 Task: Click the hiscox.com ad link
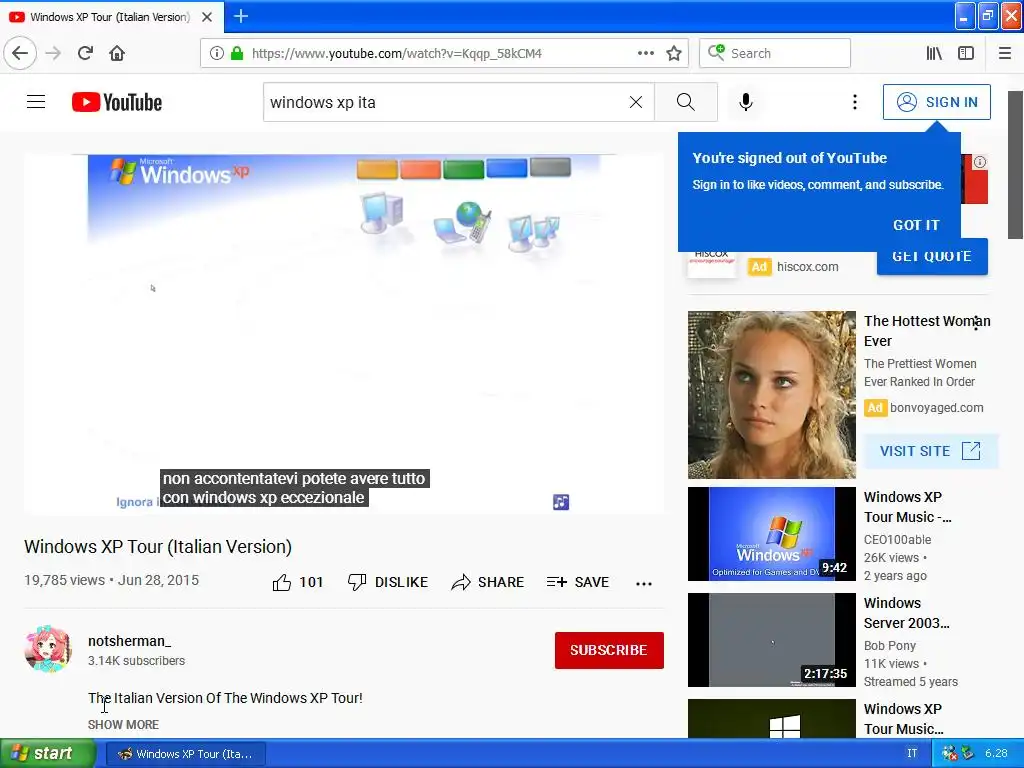(807, 266)
